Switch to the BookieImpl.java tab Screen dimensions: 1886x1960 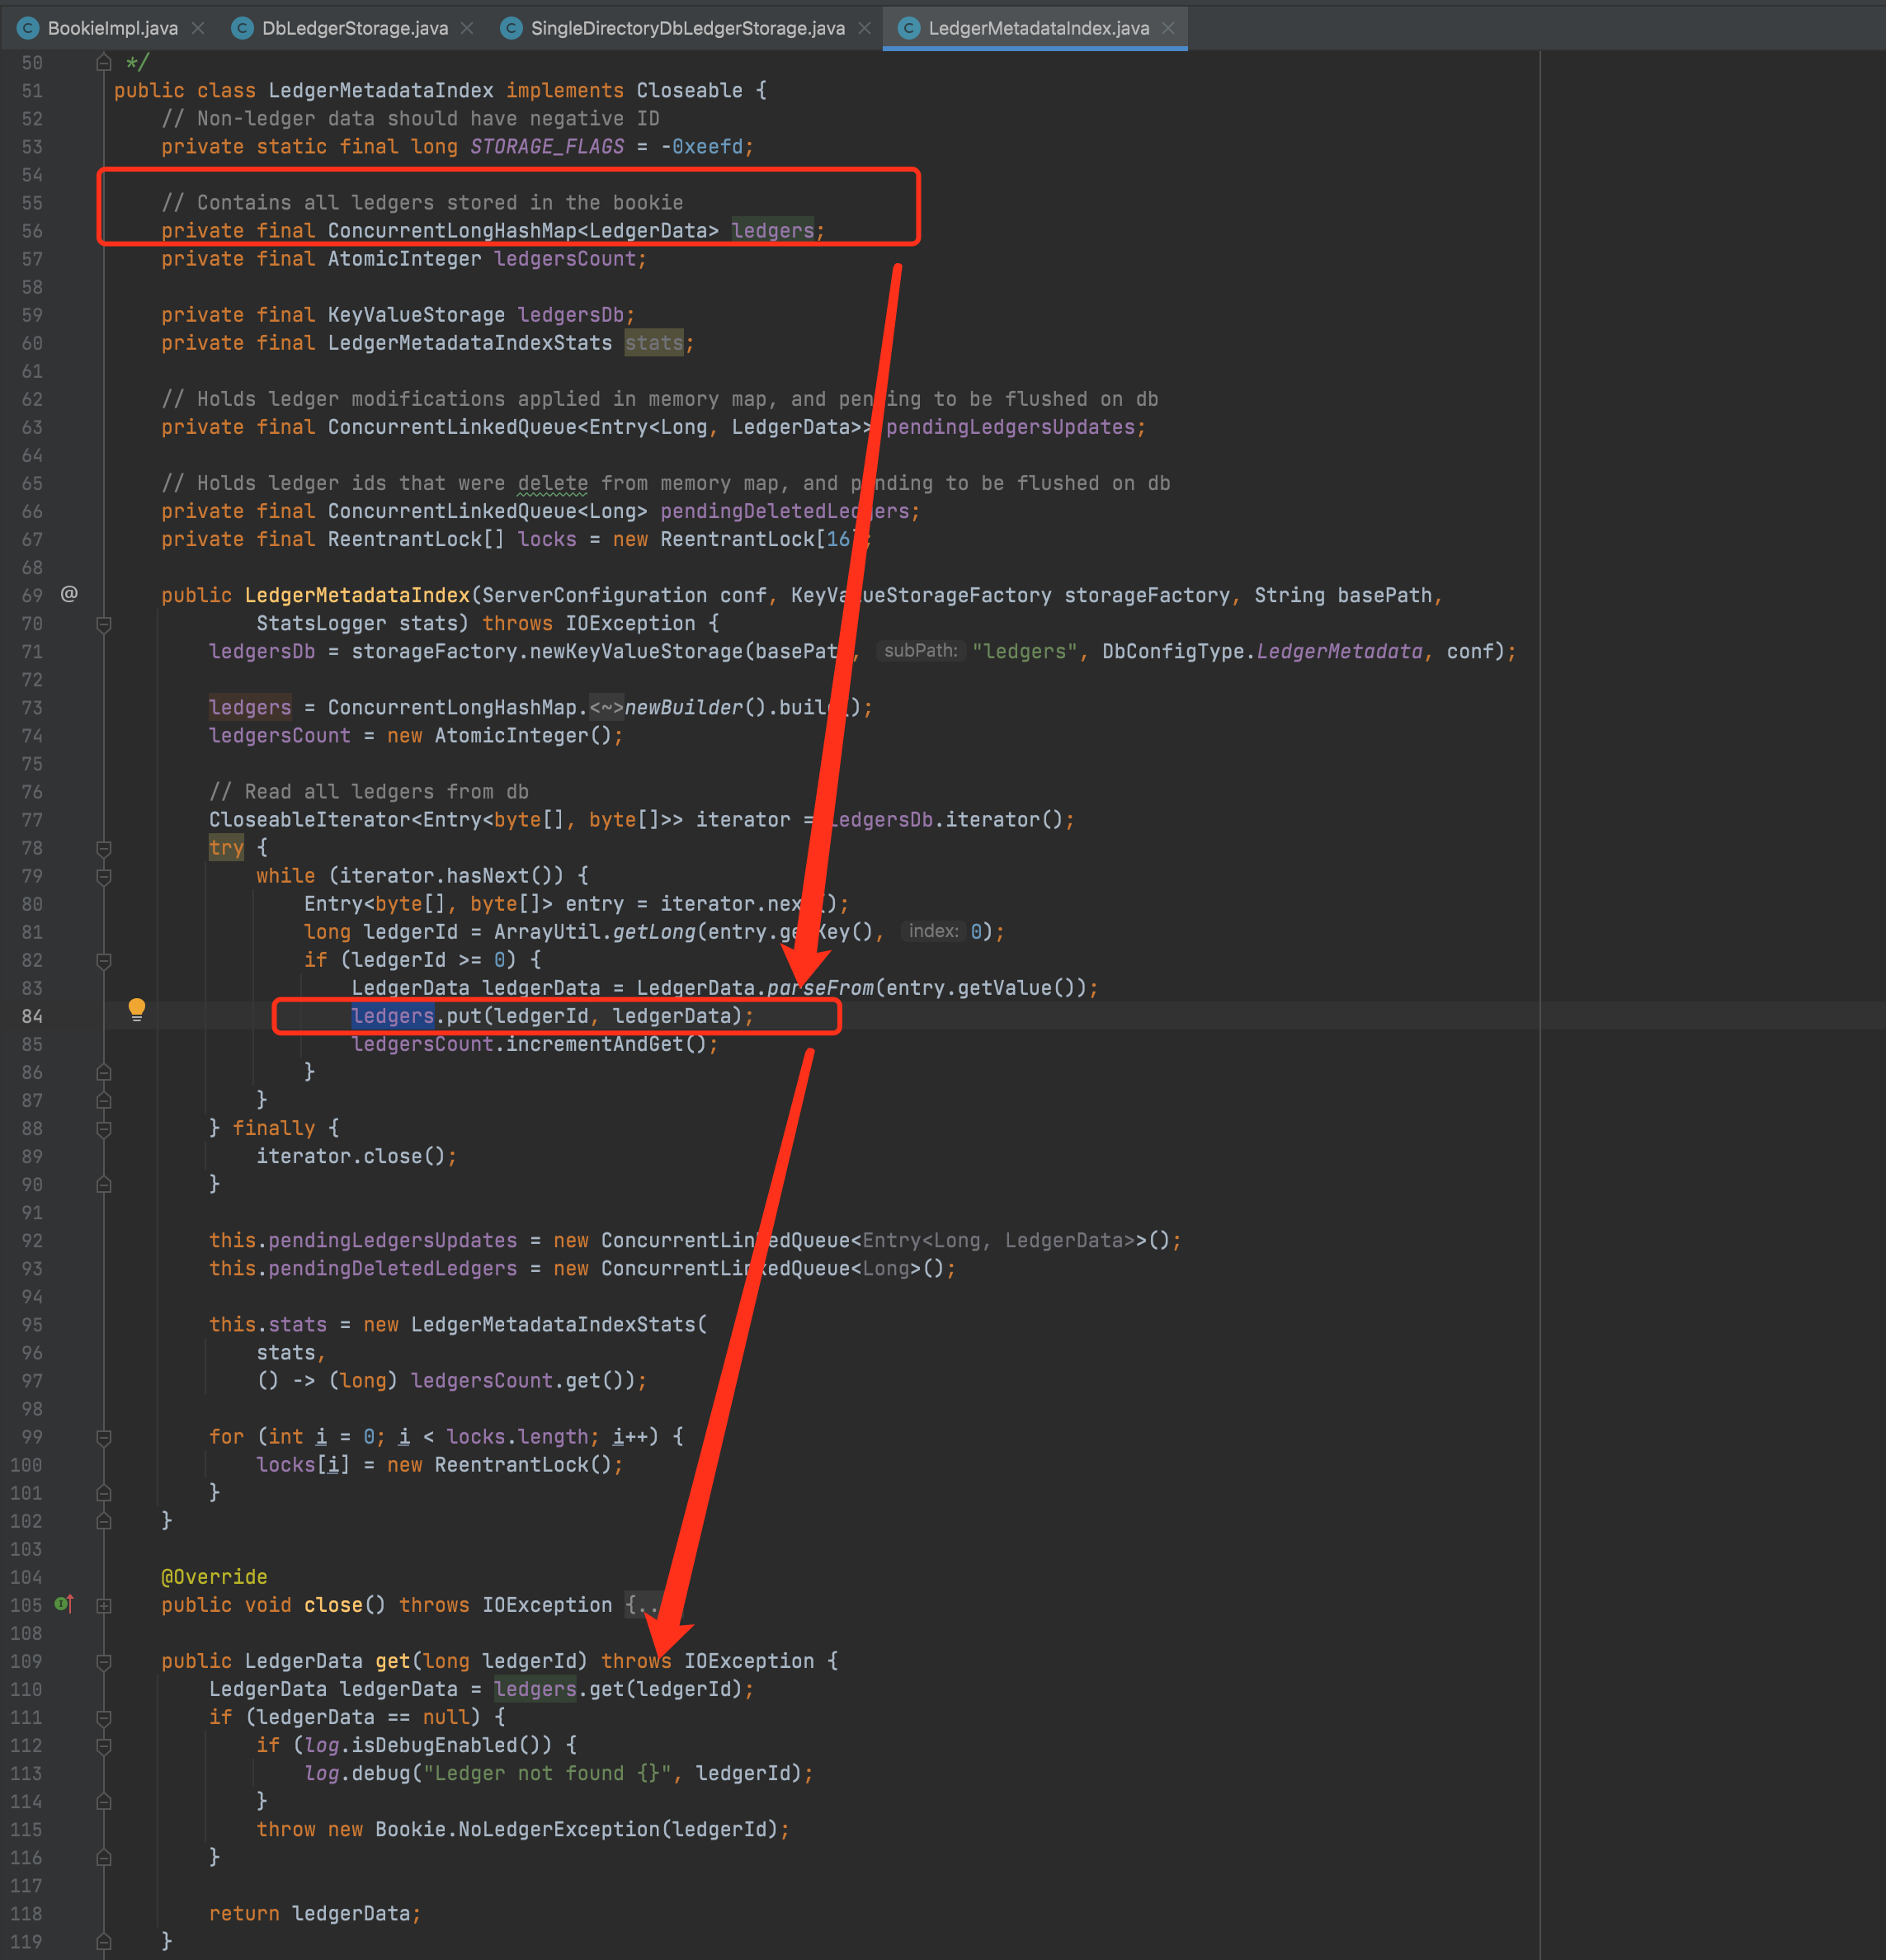112,28
